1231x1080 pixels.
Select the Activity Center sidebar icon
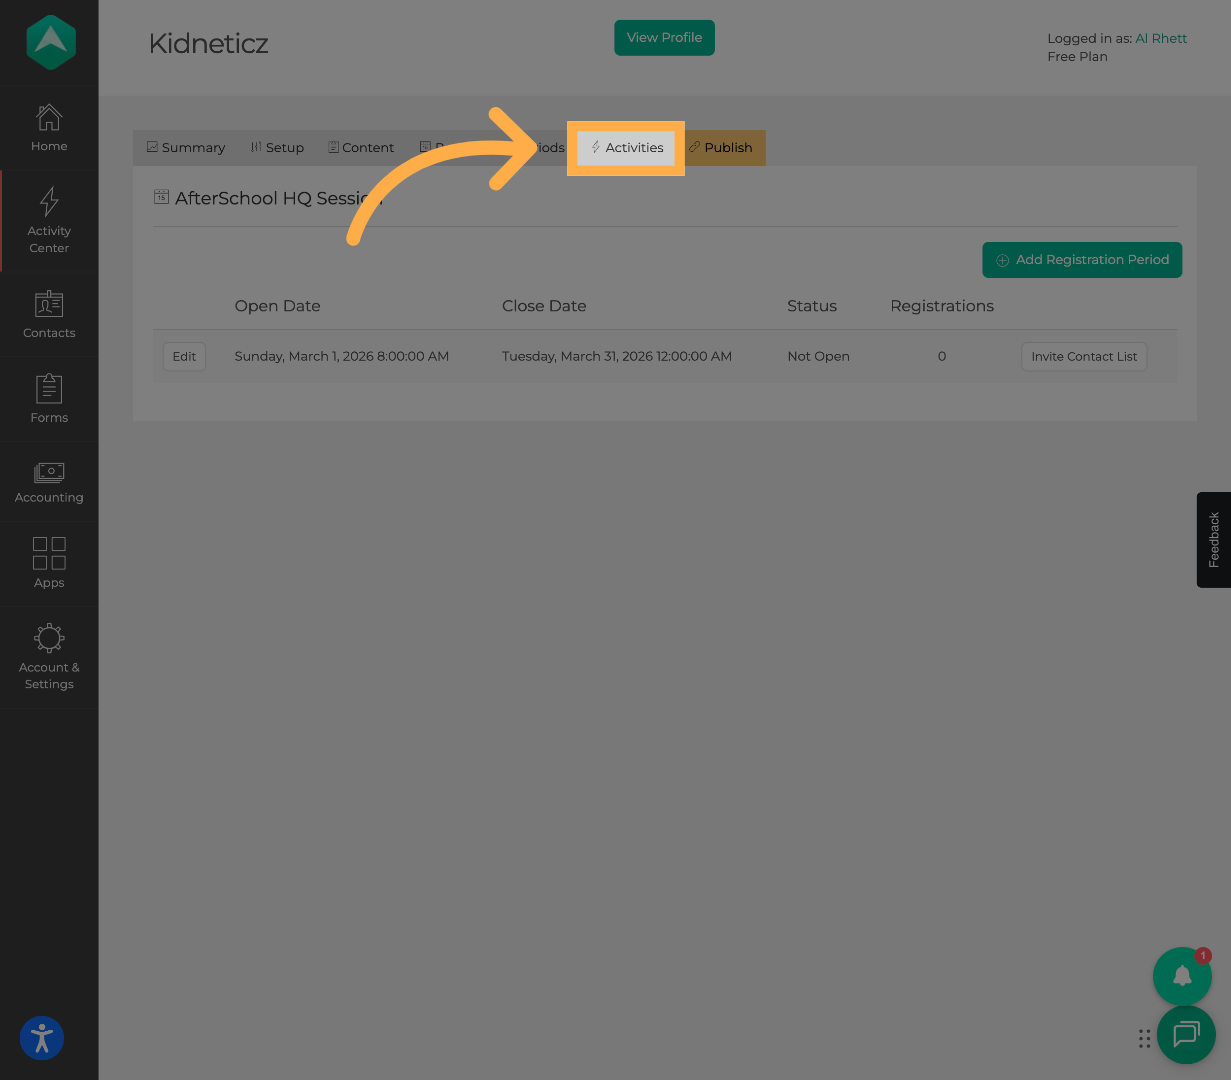click(48, 218)
